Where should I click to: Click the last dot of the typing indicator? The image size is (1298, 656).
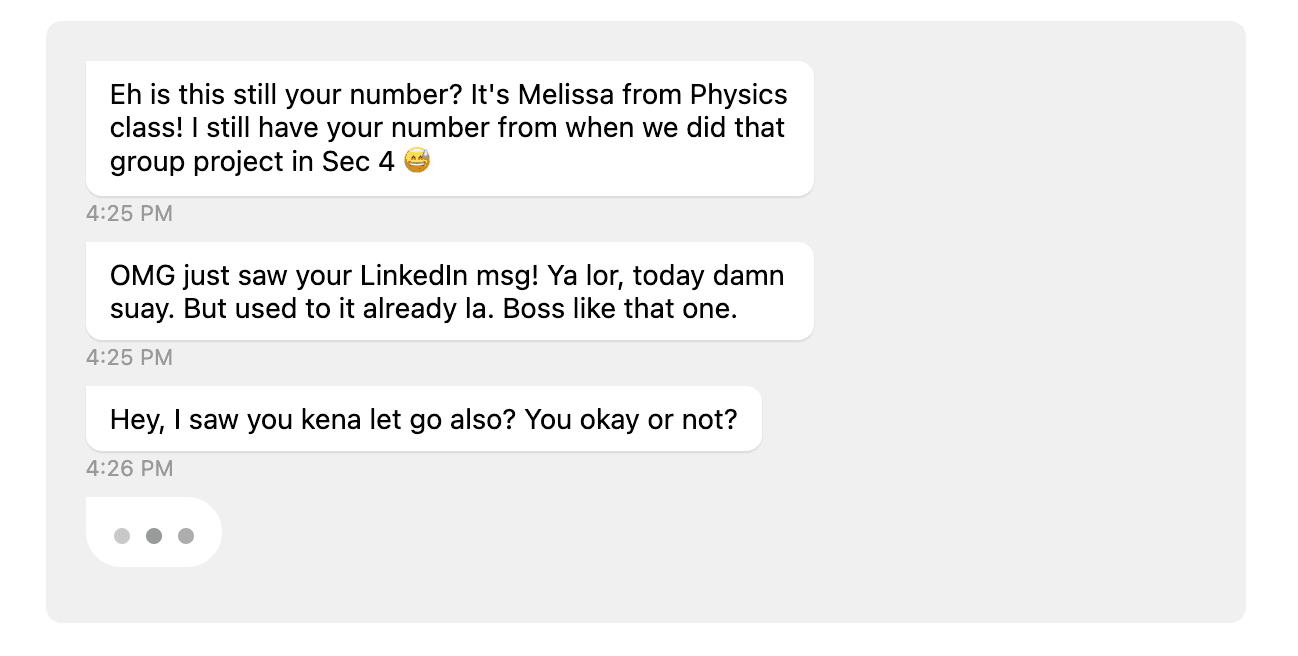(186, 536)
